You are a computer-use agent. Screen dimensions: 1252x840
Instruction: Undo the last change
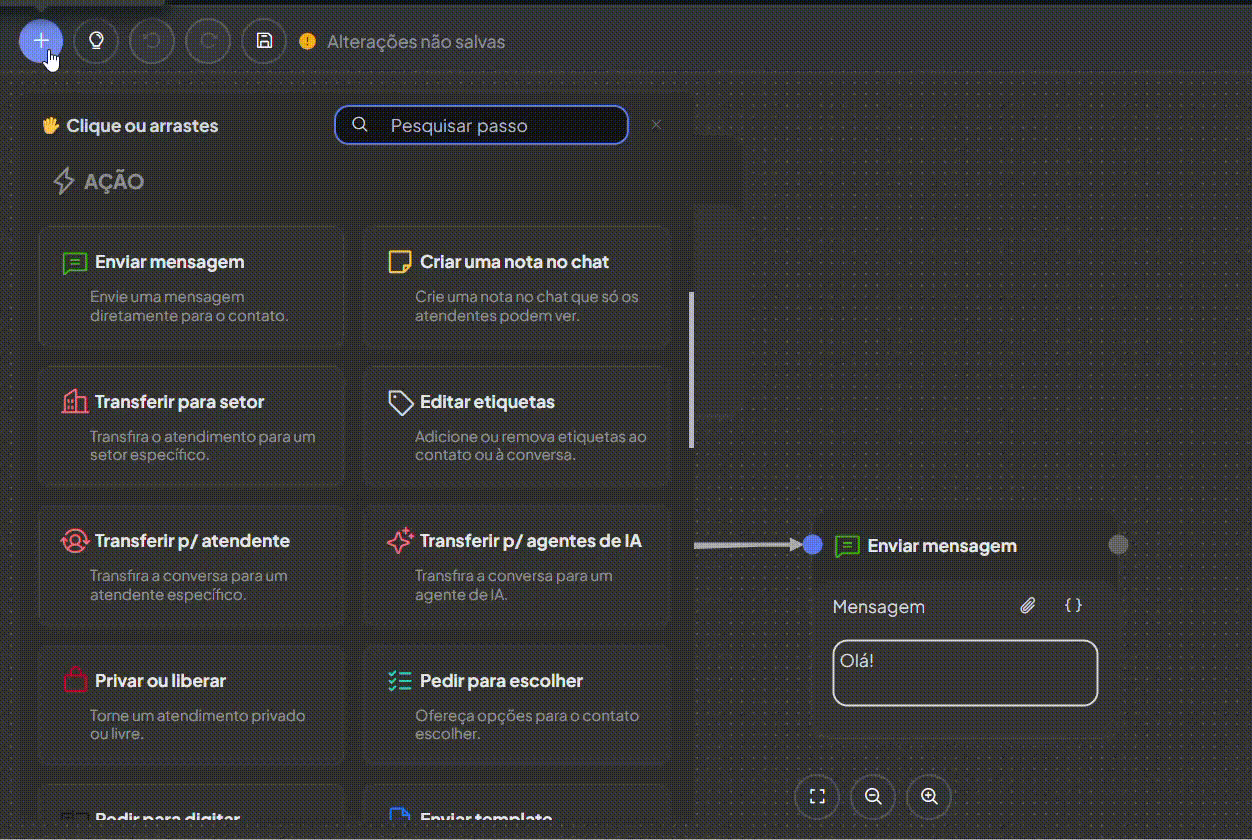point(151,41)
